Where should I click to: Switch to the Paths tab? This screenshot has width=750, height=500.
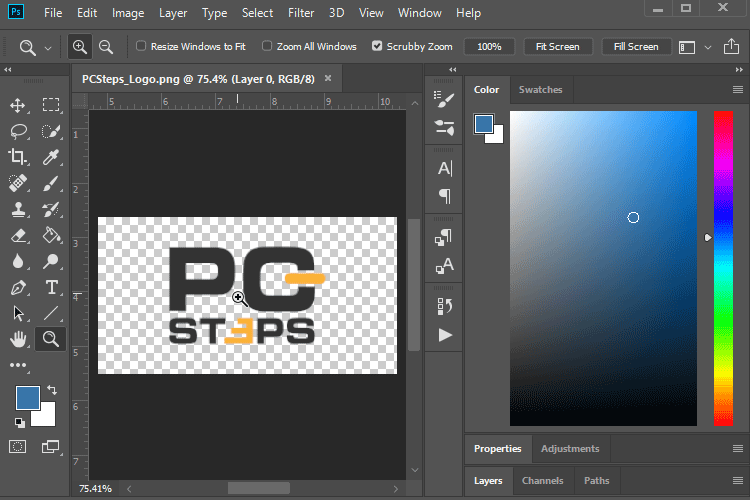click(x=596, y=480)
